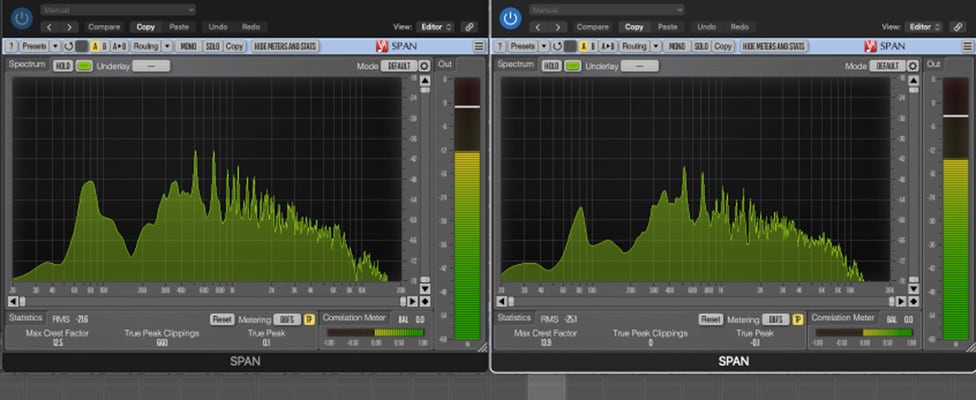
Task: Click reload circular arrow in right SPAN
Action: click(557, 47)
